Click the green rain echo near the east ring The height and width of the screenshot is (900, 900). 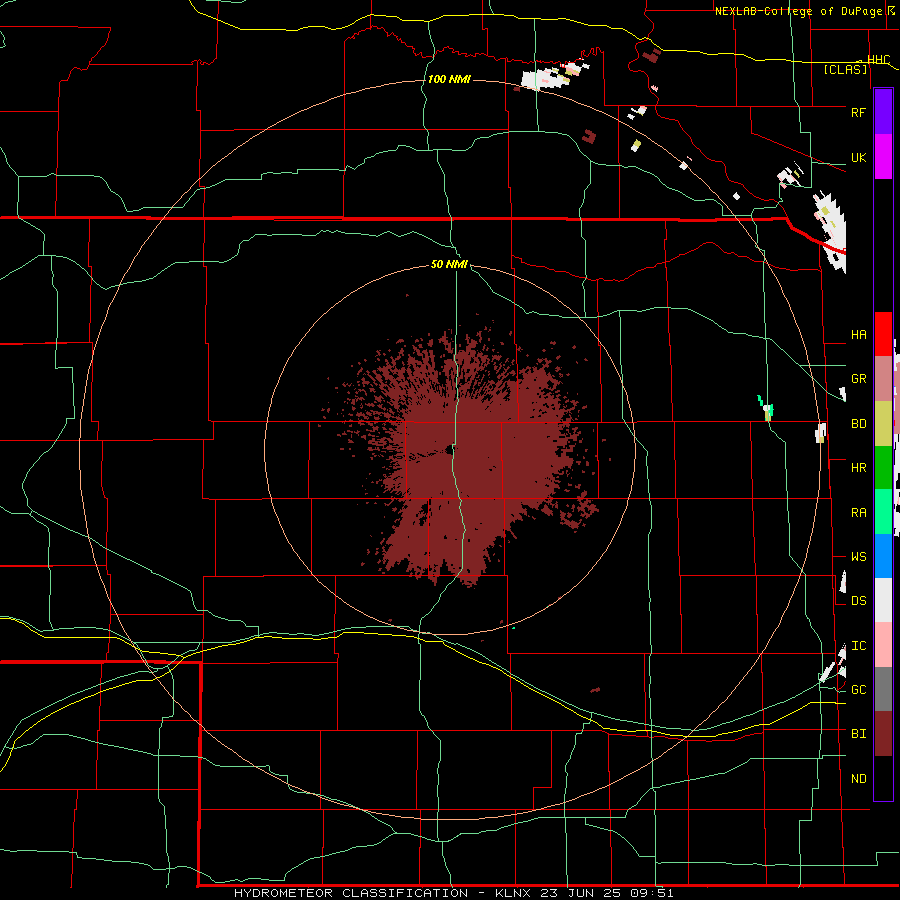pyautogui.click(x=766, y=408)
